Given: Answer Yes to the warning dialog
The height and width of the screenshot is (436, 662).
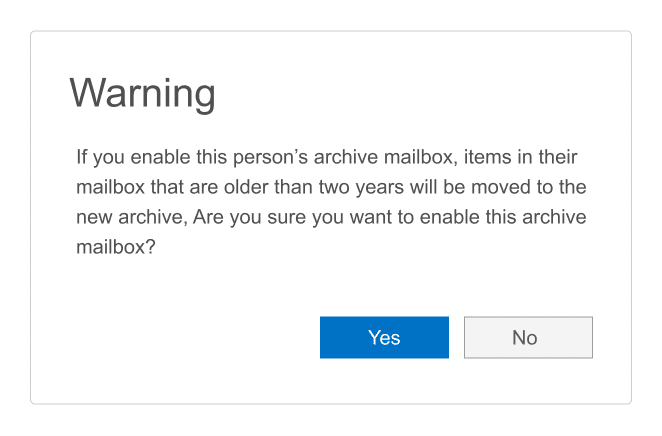Looking at the screenshot, I should coord(384,337).
